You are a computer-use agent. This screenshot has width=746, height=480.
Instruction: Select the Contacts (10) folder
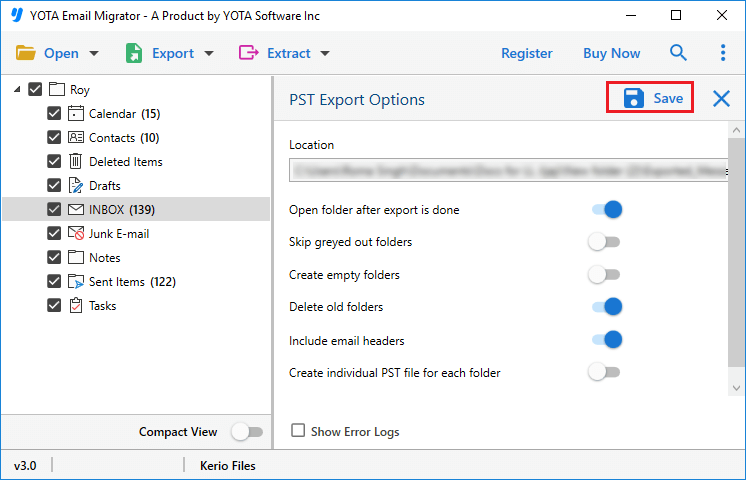coord(124,137)
